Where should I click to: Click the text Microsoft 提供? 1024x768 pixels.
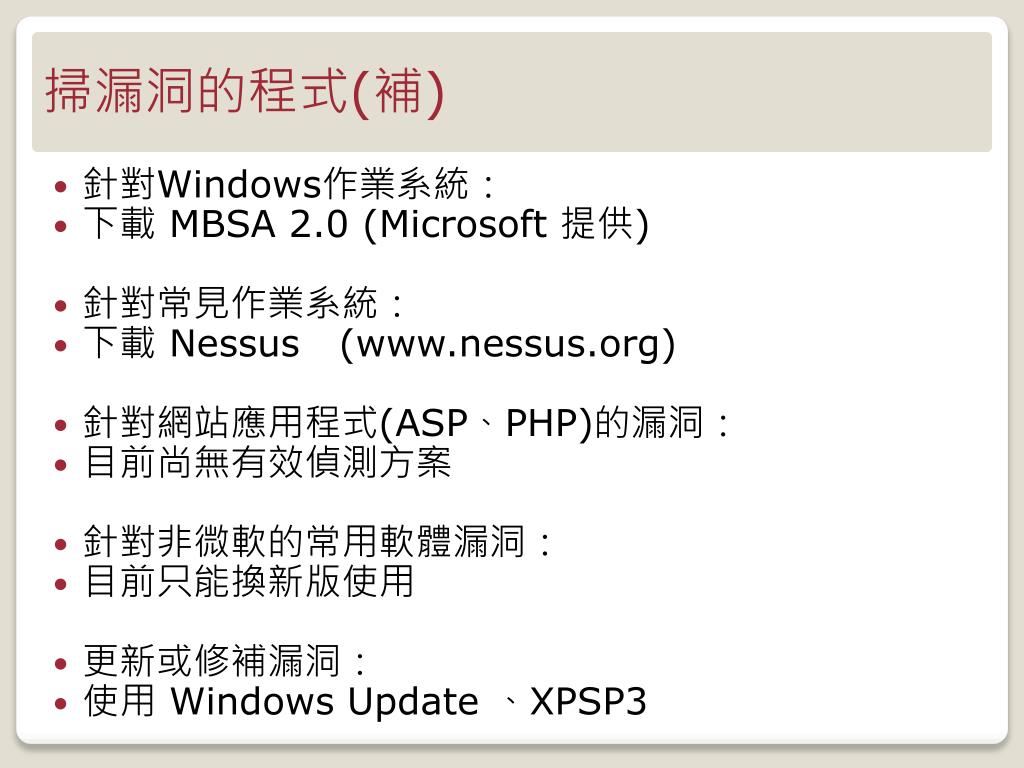(x=513, y=224)
